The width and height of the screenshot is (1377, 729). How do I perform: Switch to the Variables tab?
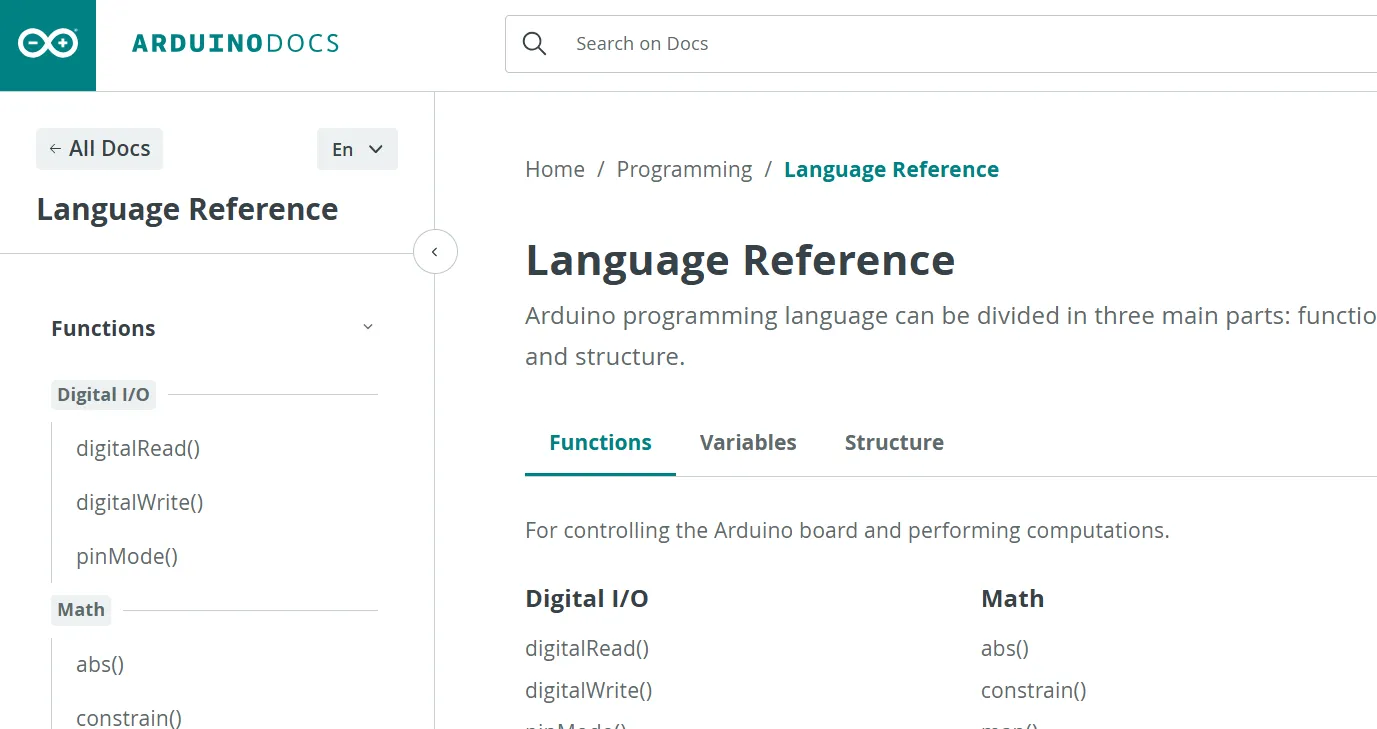pos(748,443)
